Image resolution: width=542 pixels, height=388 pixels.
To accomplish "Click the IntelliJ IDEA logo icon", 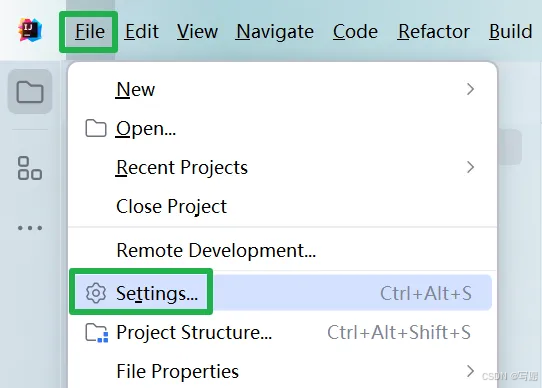I will tap(30, 30).
